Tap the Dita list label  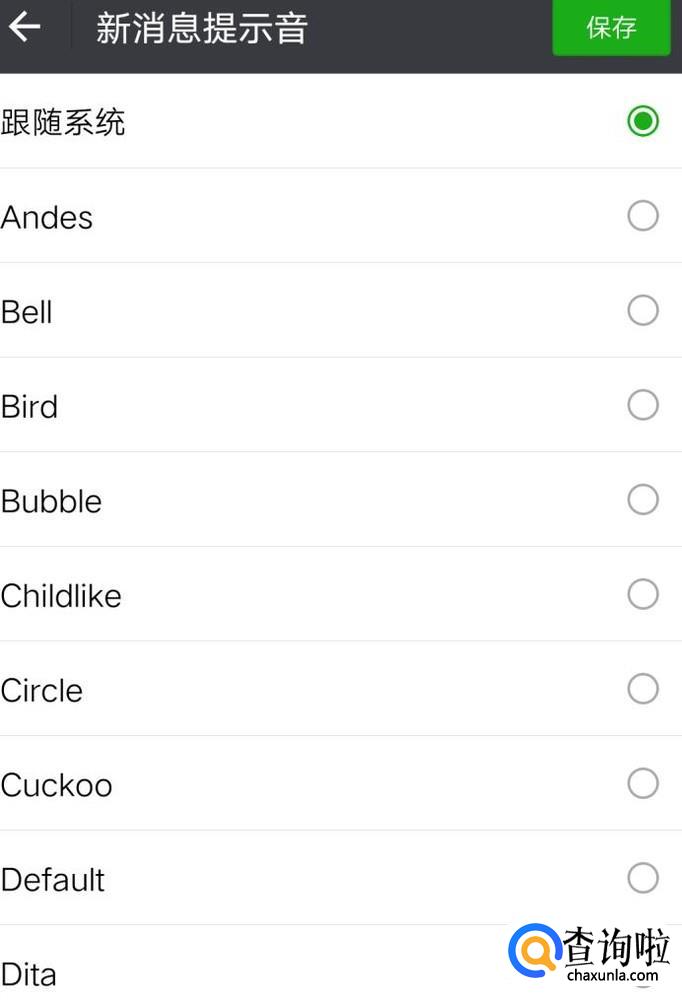coord(29,974)
